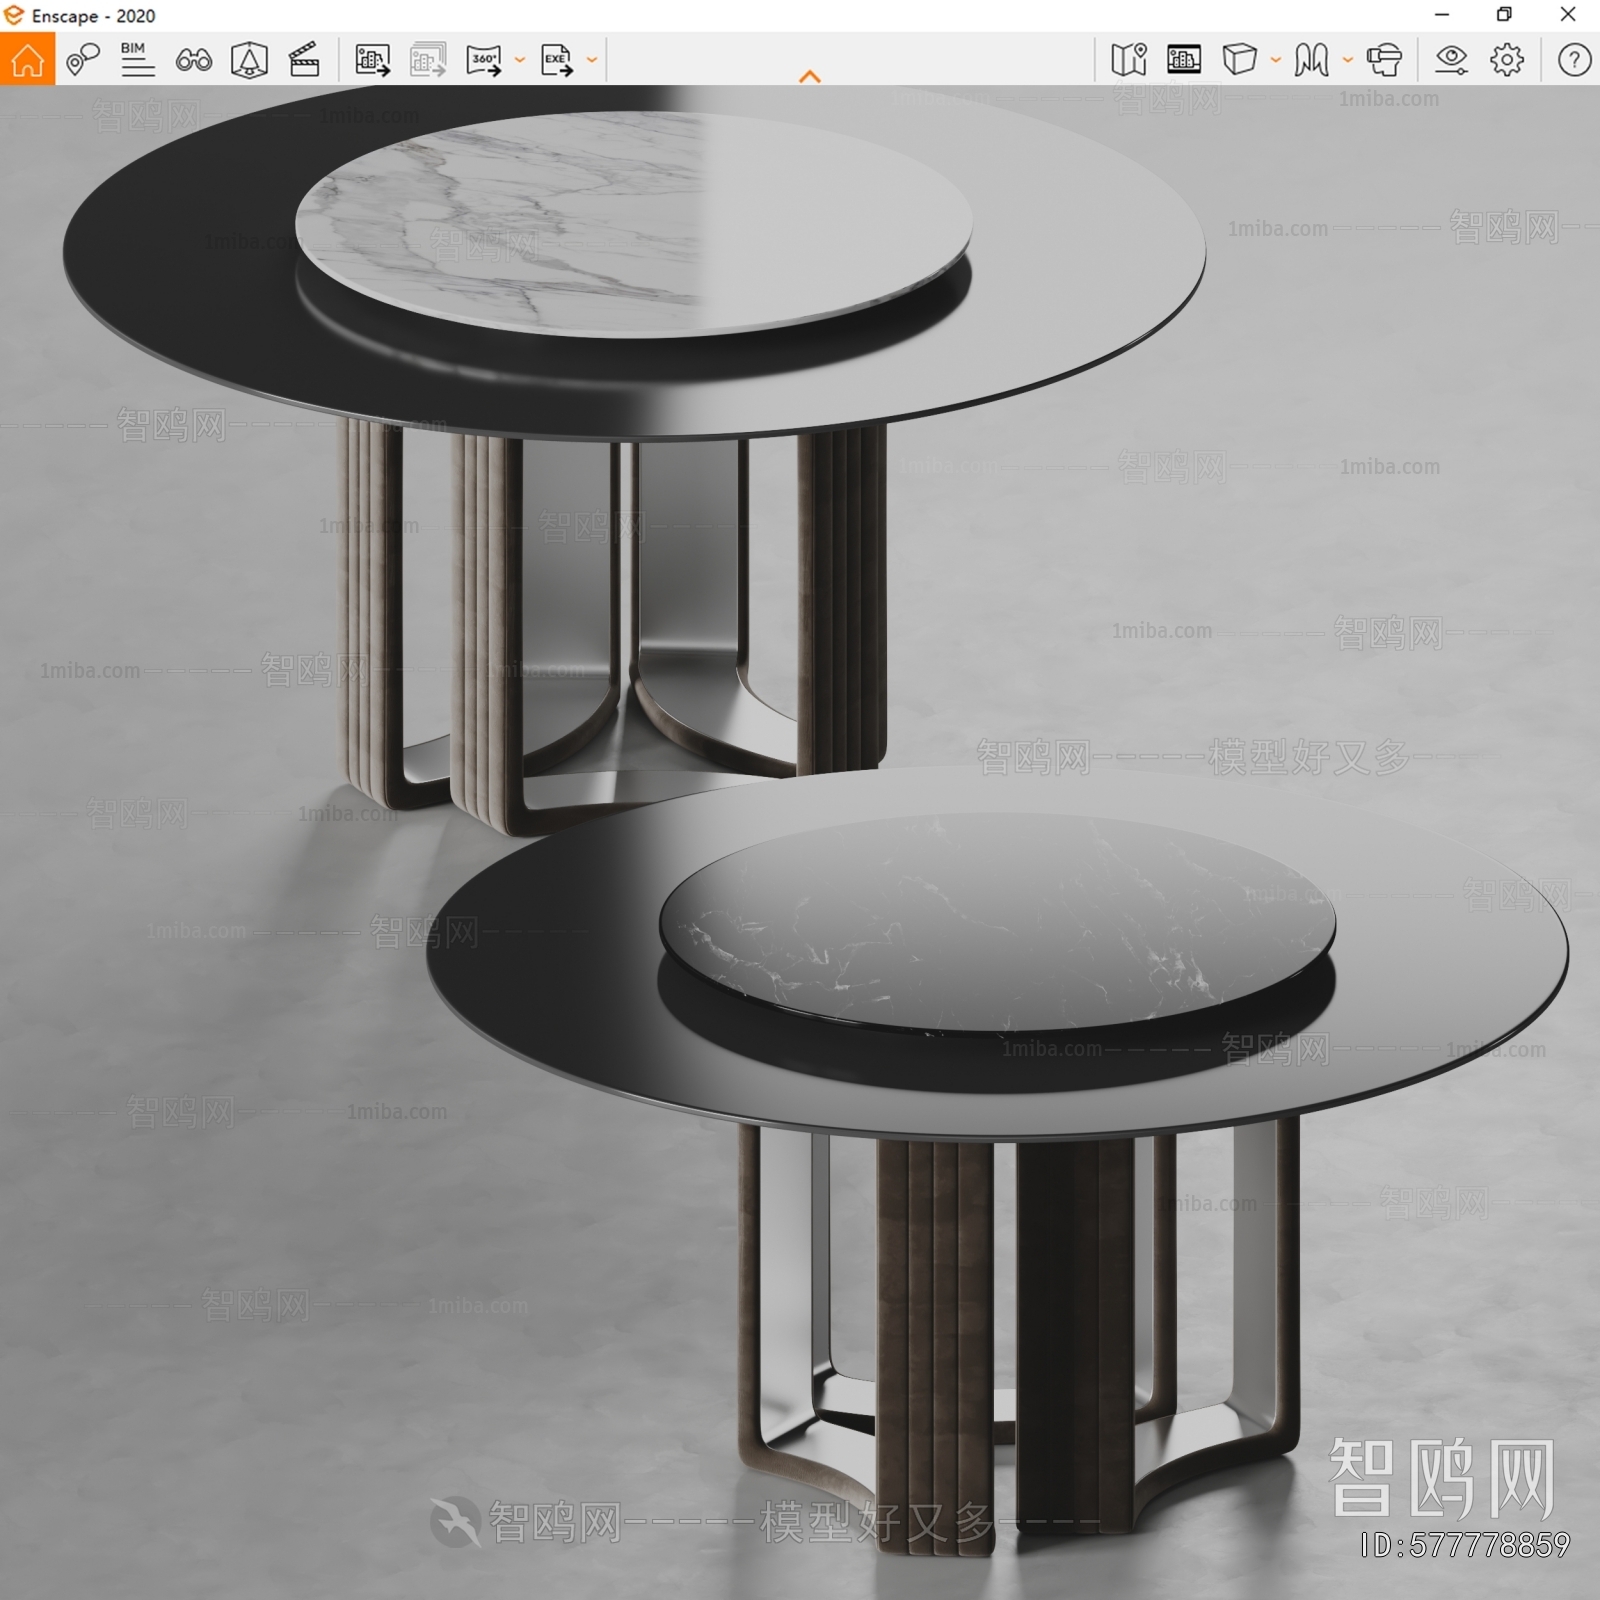
Task: Toggle the minimap with map icon
Action: coord(1129,60)
